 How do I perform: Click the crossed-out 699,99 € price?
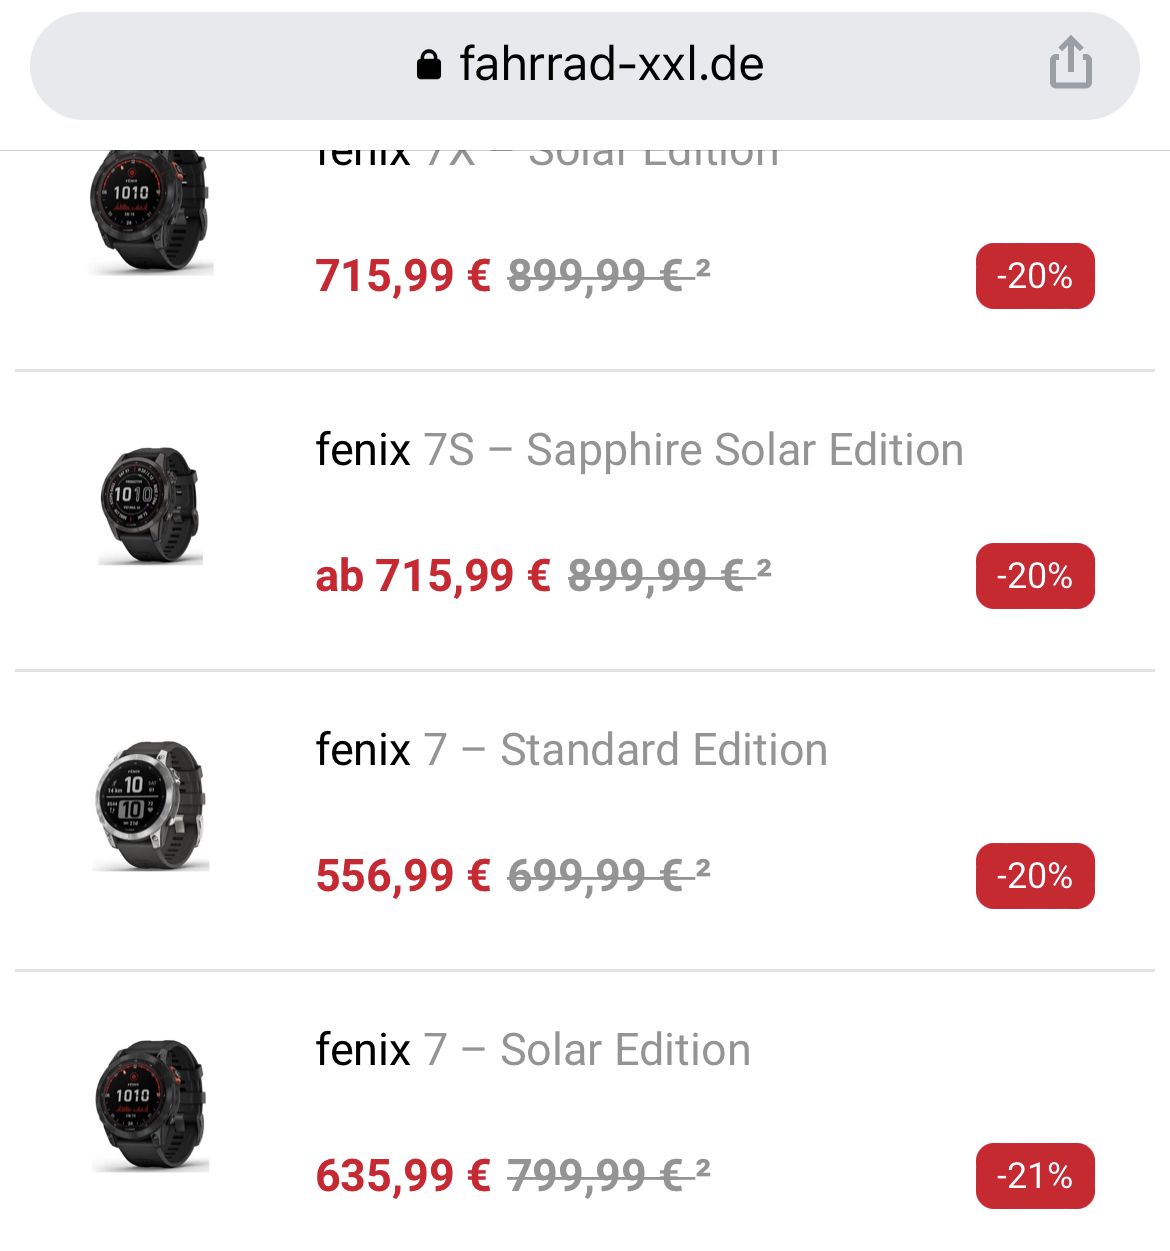click(x=596, y=876)
